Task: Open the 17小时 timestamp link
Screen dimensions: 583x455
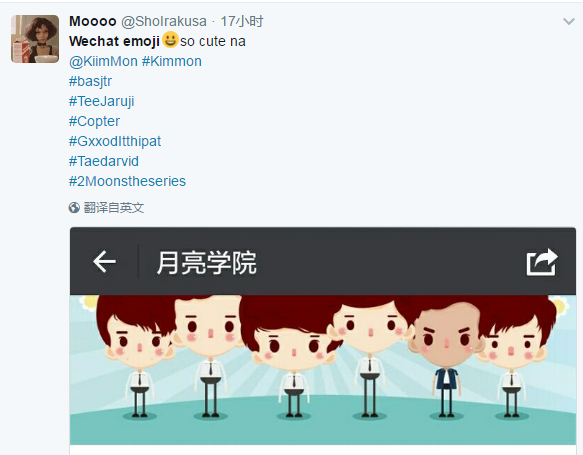Action: (x=242, y=22)
